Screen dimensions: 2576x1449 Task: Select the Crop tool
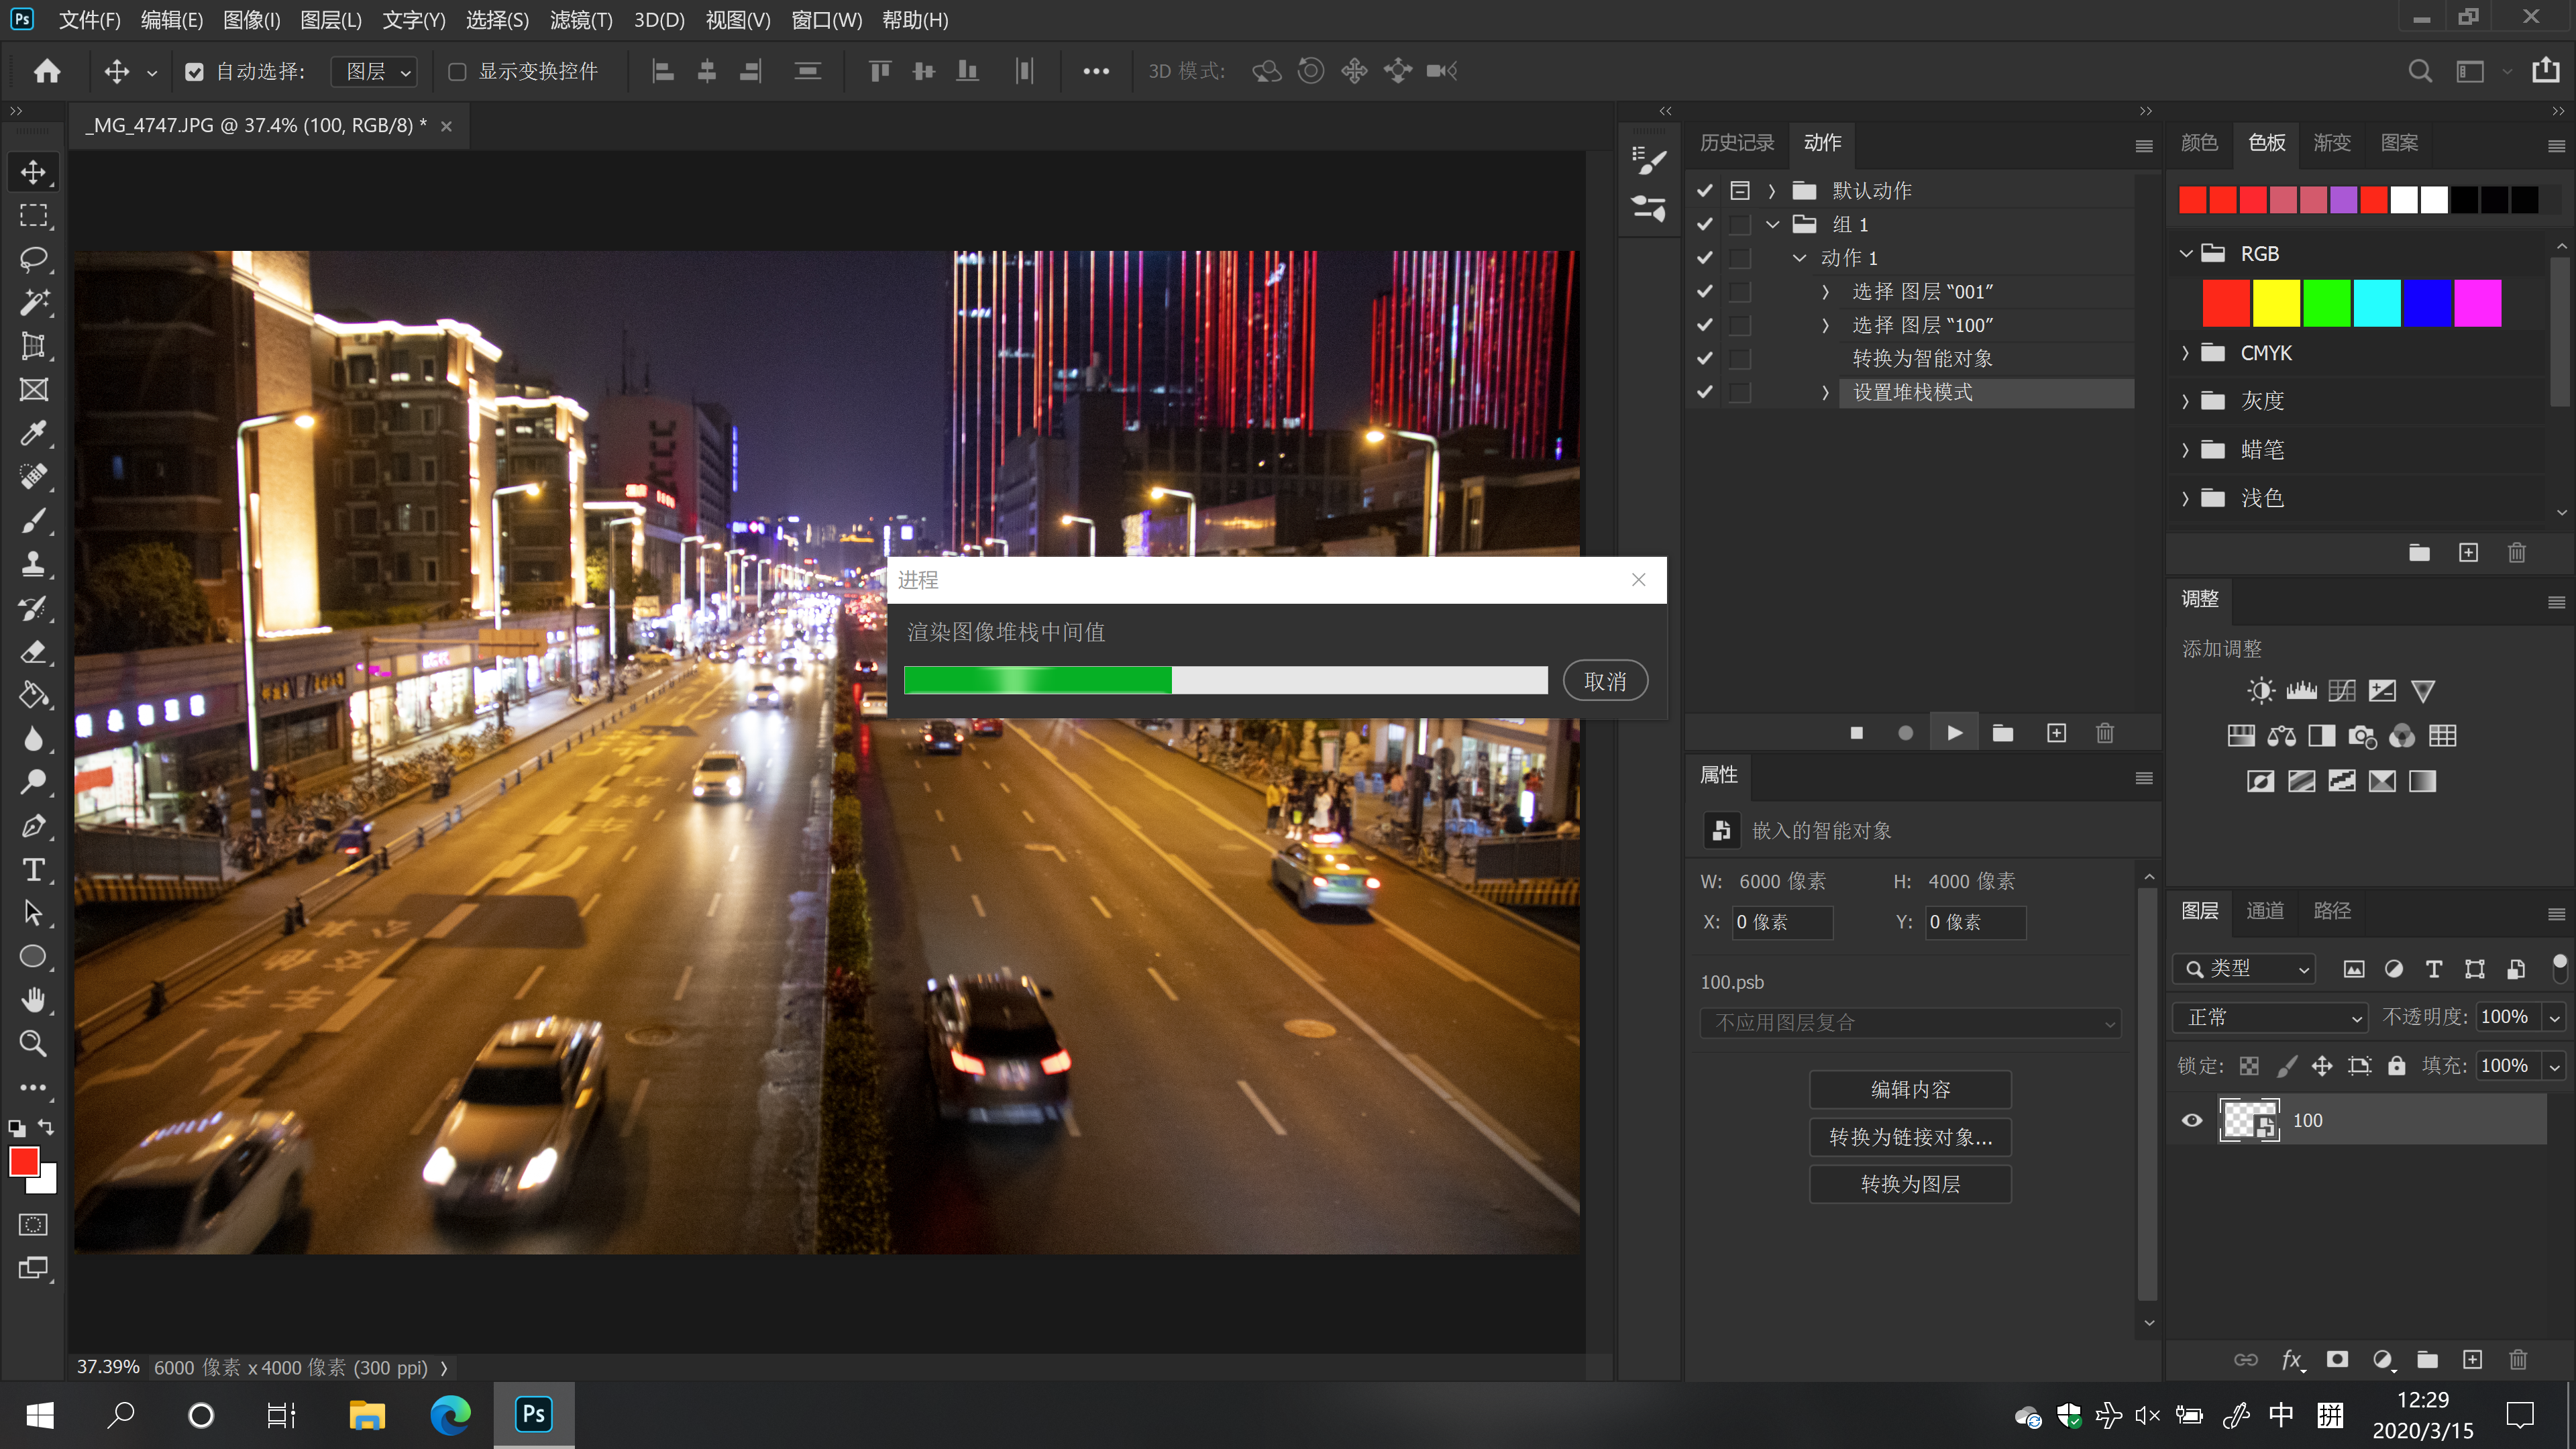coord(33,346)
